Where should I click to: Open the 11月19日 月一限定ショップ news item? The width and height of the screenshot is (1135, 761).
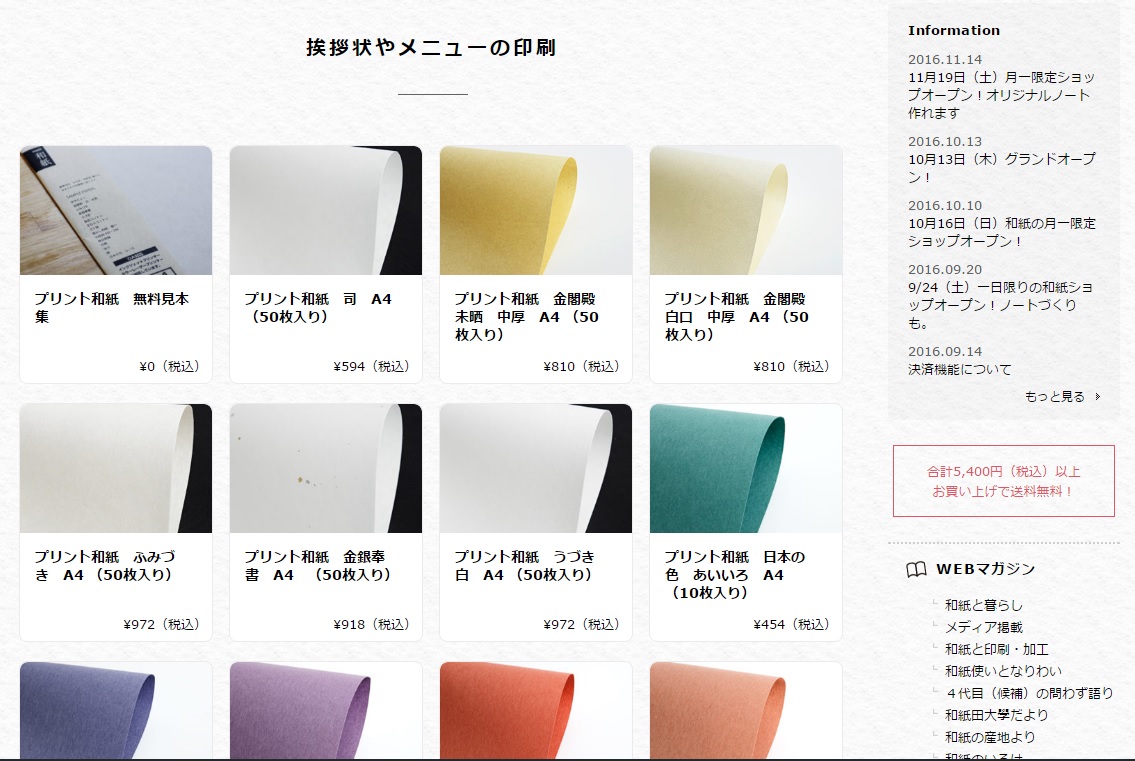(x=1001, y=95)
